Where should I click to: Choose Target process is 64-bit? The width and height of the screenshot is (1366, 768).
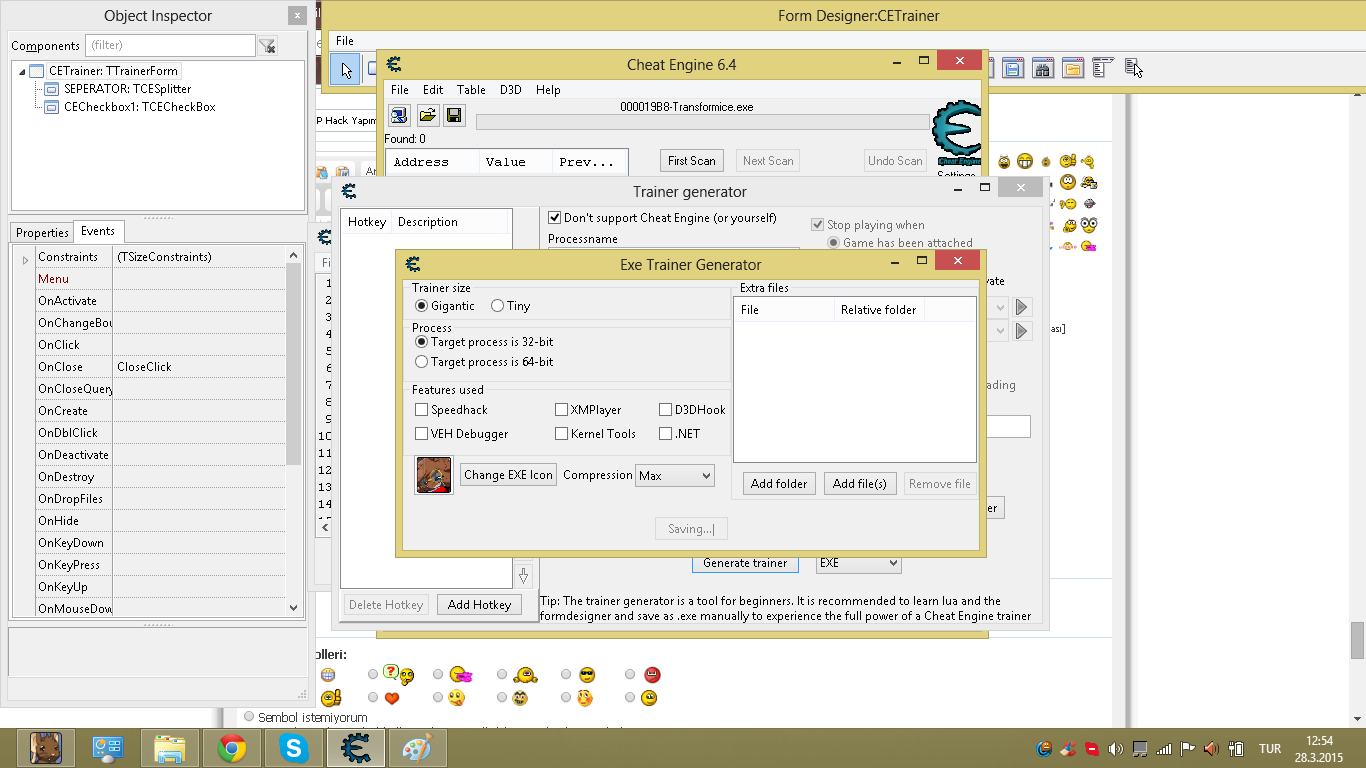422,362
